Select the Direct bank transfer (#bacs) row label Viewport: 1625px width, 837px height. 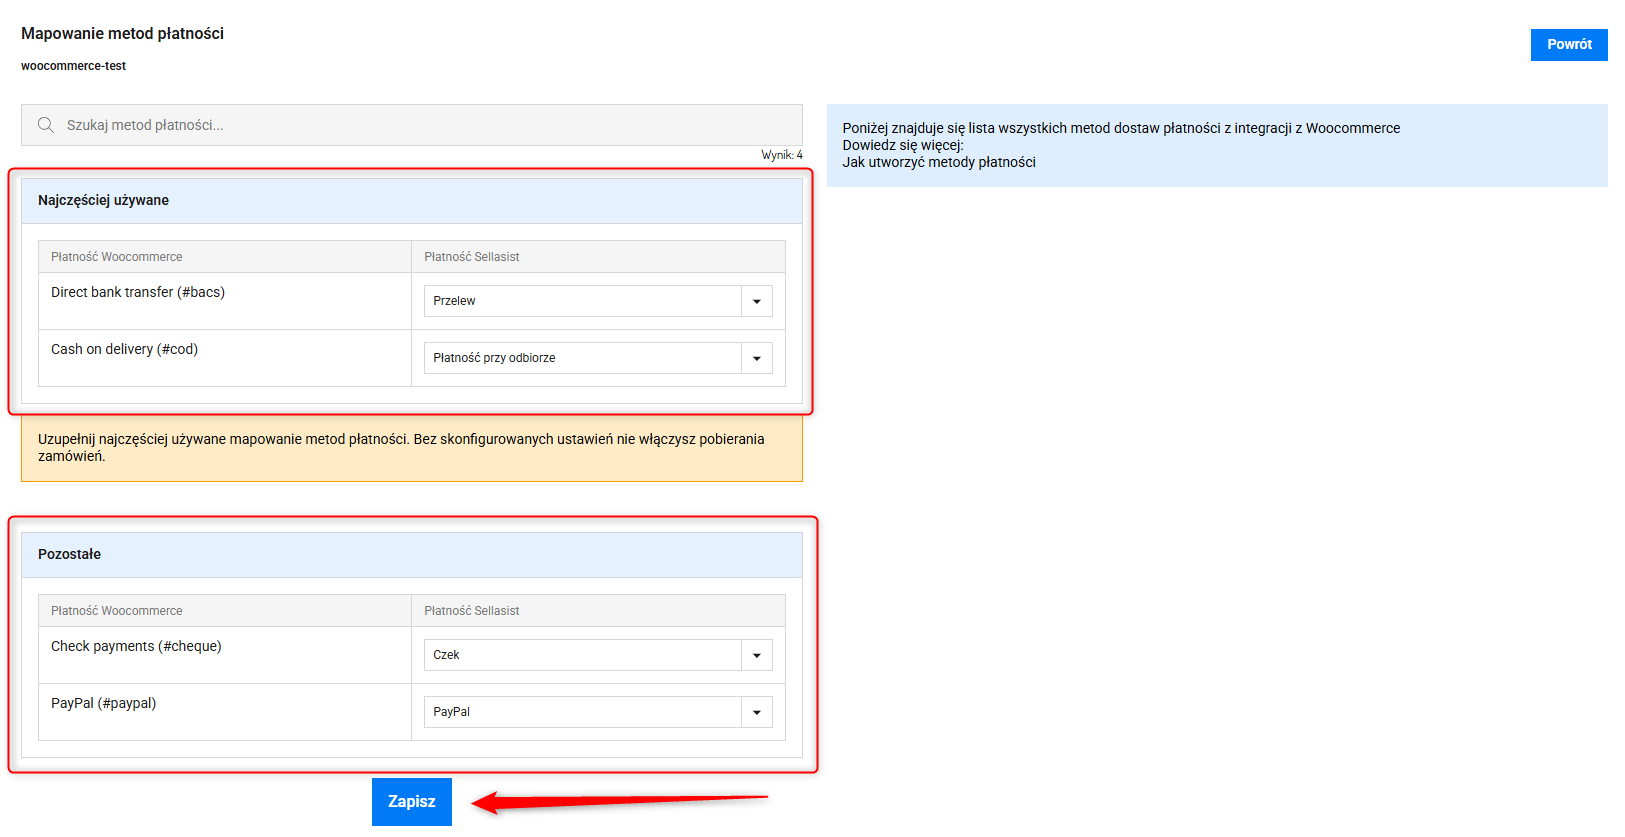138,292
